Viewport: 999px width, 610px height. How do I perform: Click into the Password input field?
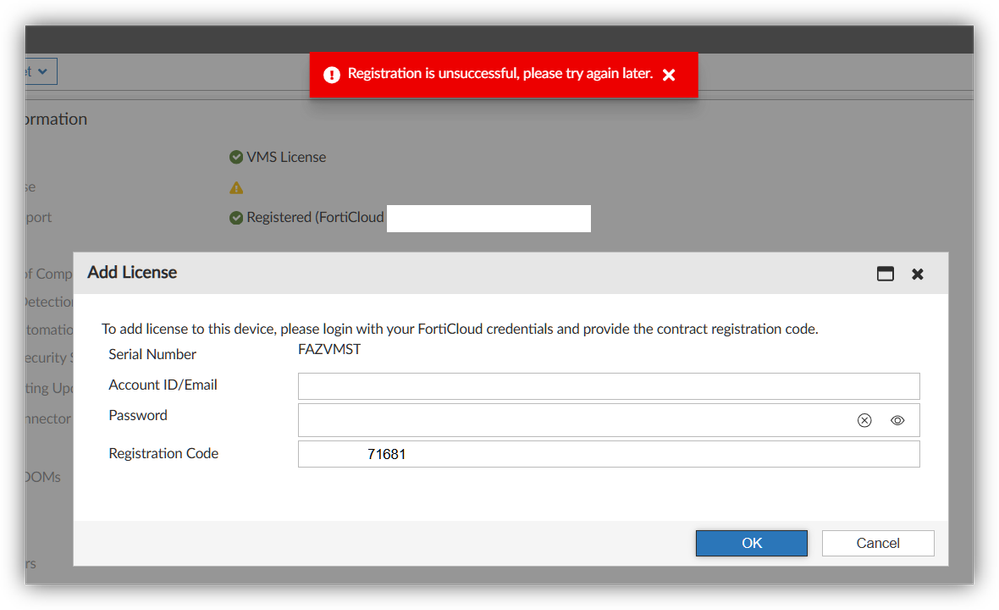click(570, 421)
